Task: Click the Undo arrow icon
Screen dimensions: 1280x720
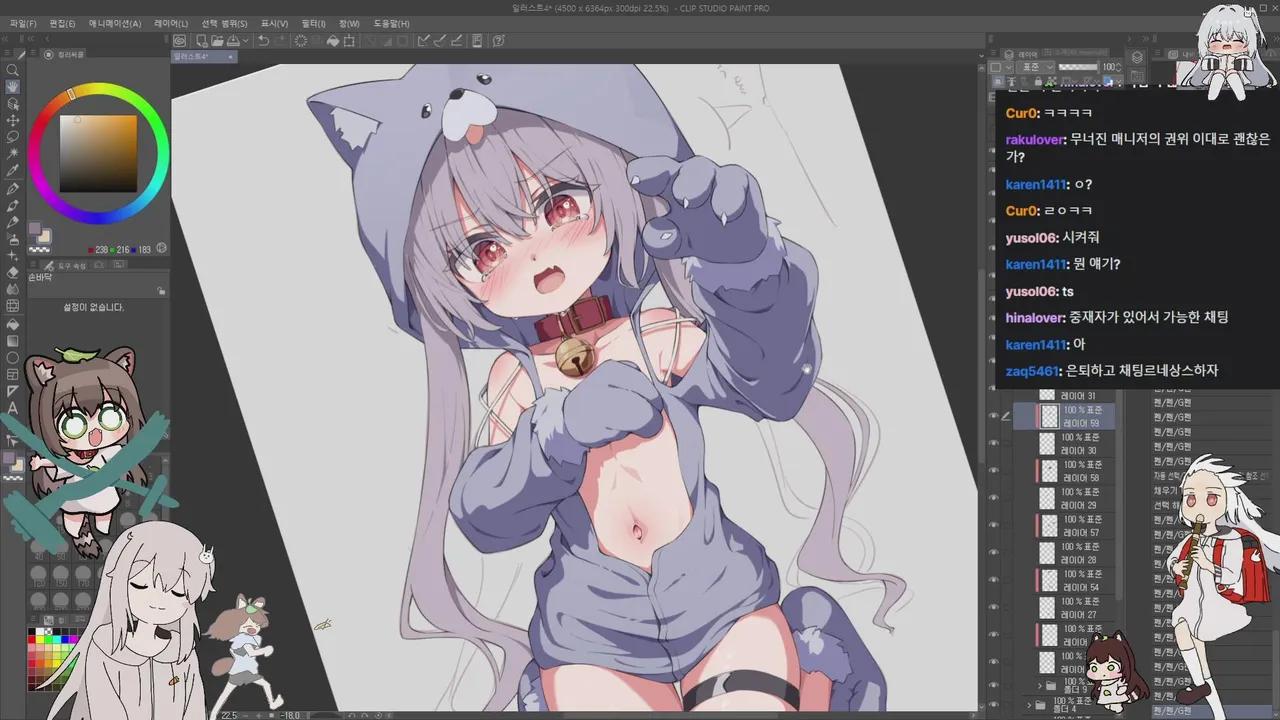Action: pos(263,41)
